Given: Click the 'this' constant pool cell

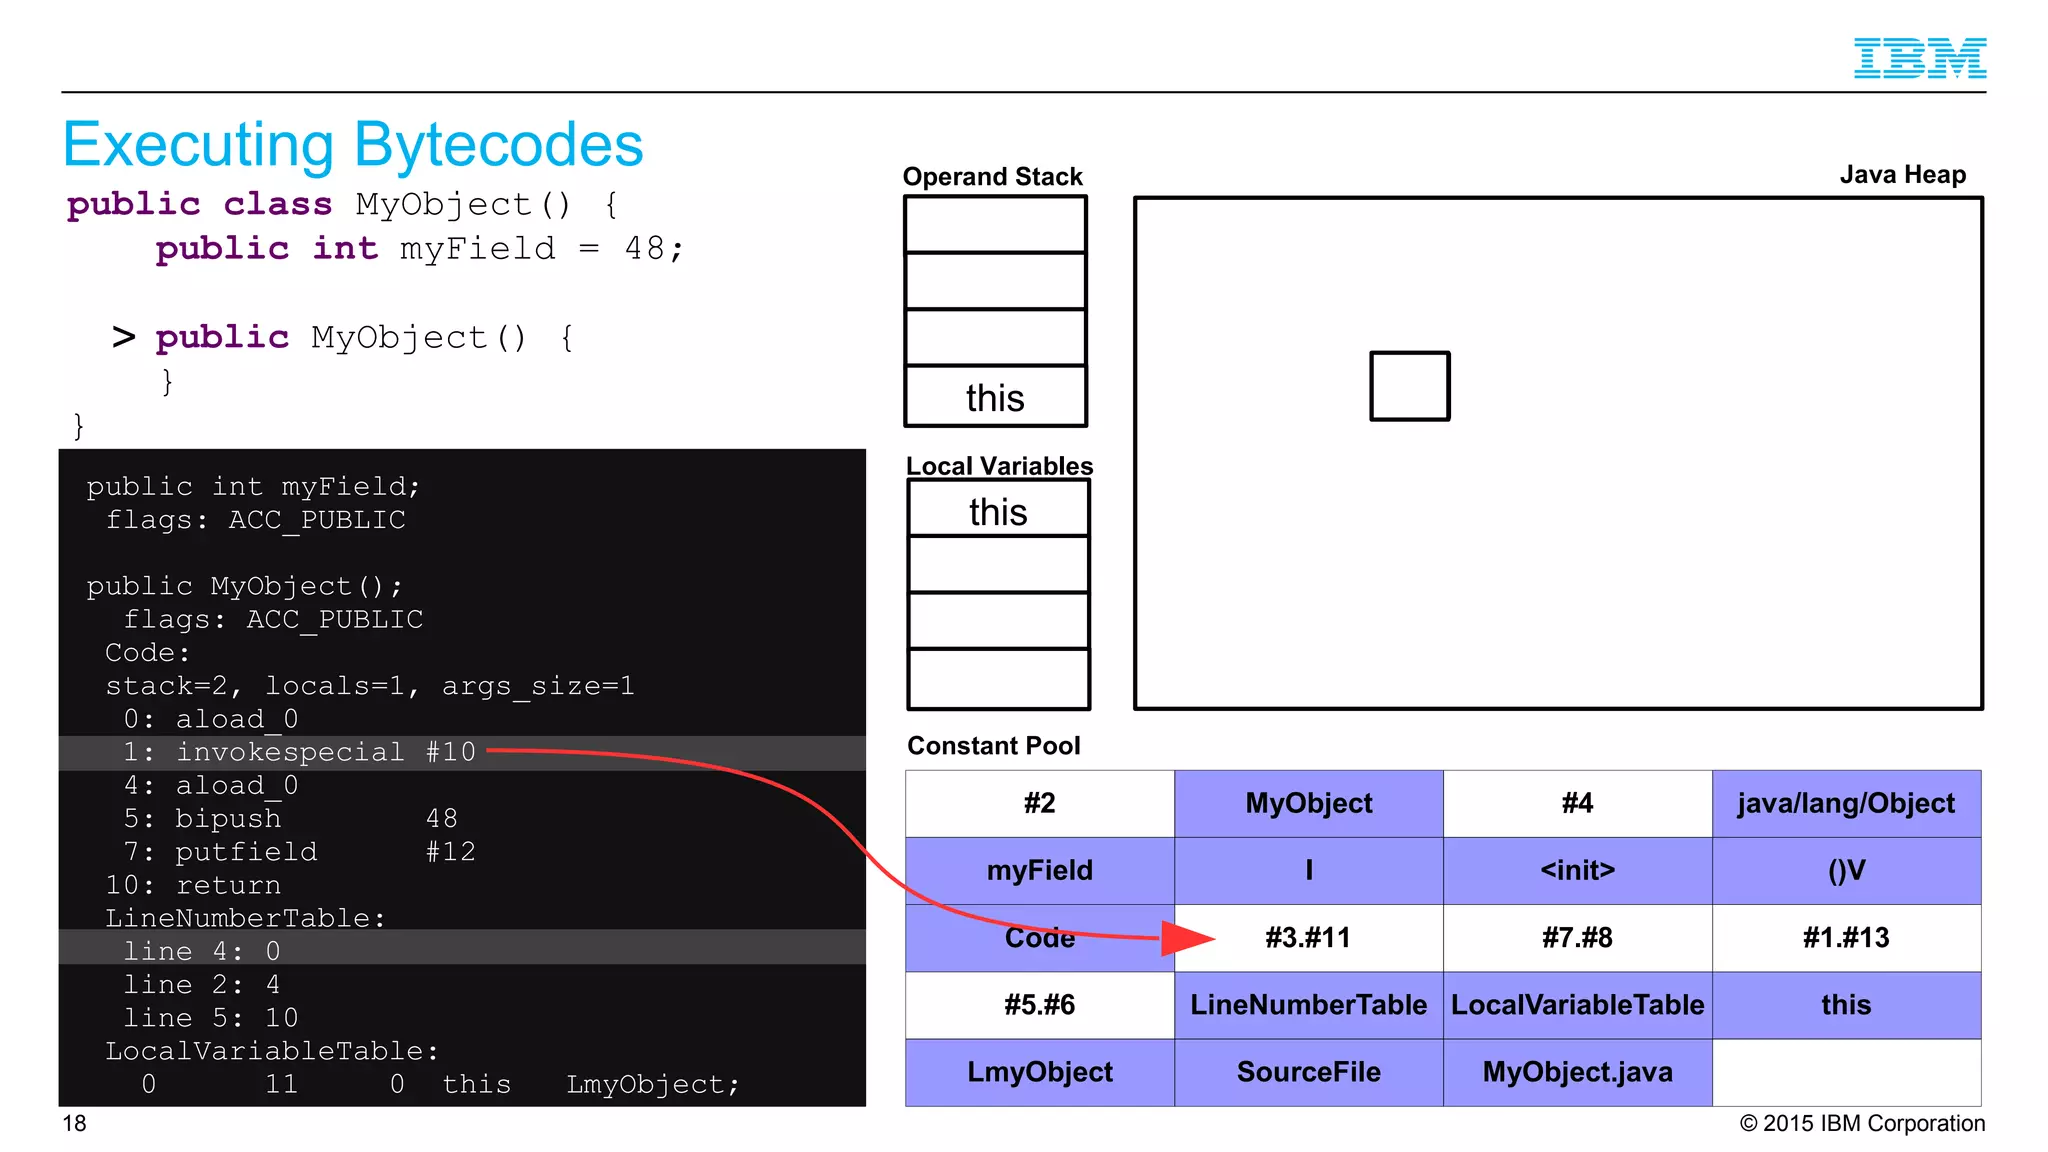Looking at the screenshot, I should tap(1846, 1004).
